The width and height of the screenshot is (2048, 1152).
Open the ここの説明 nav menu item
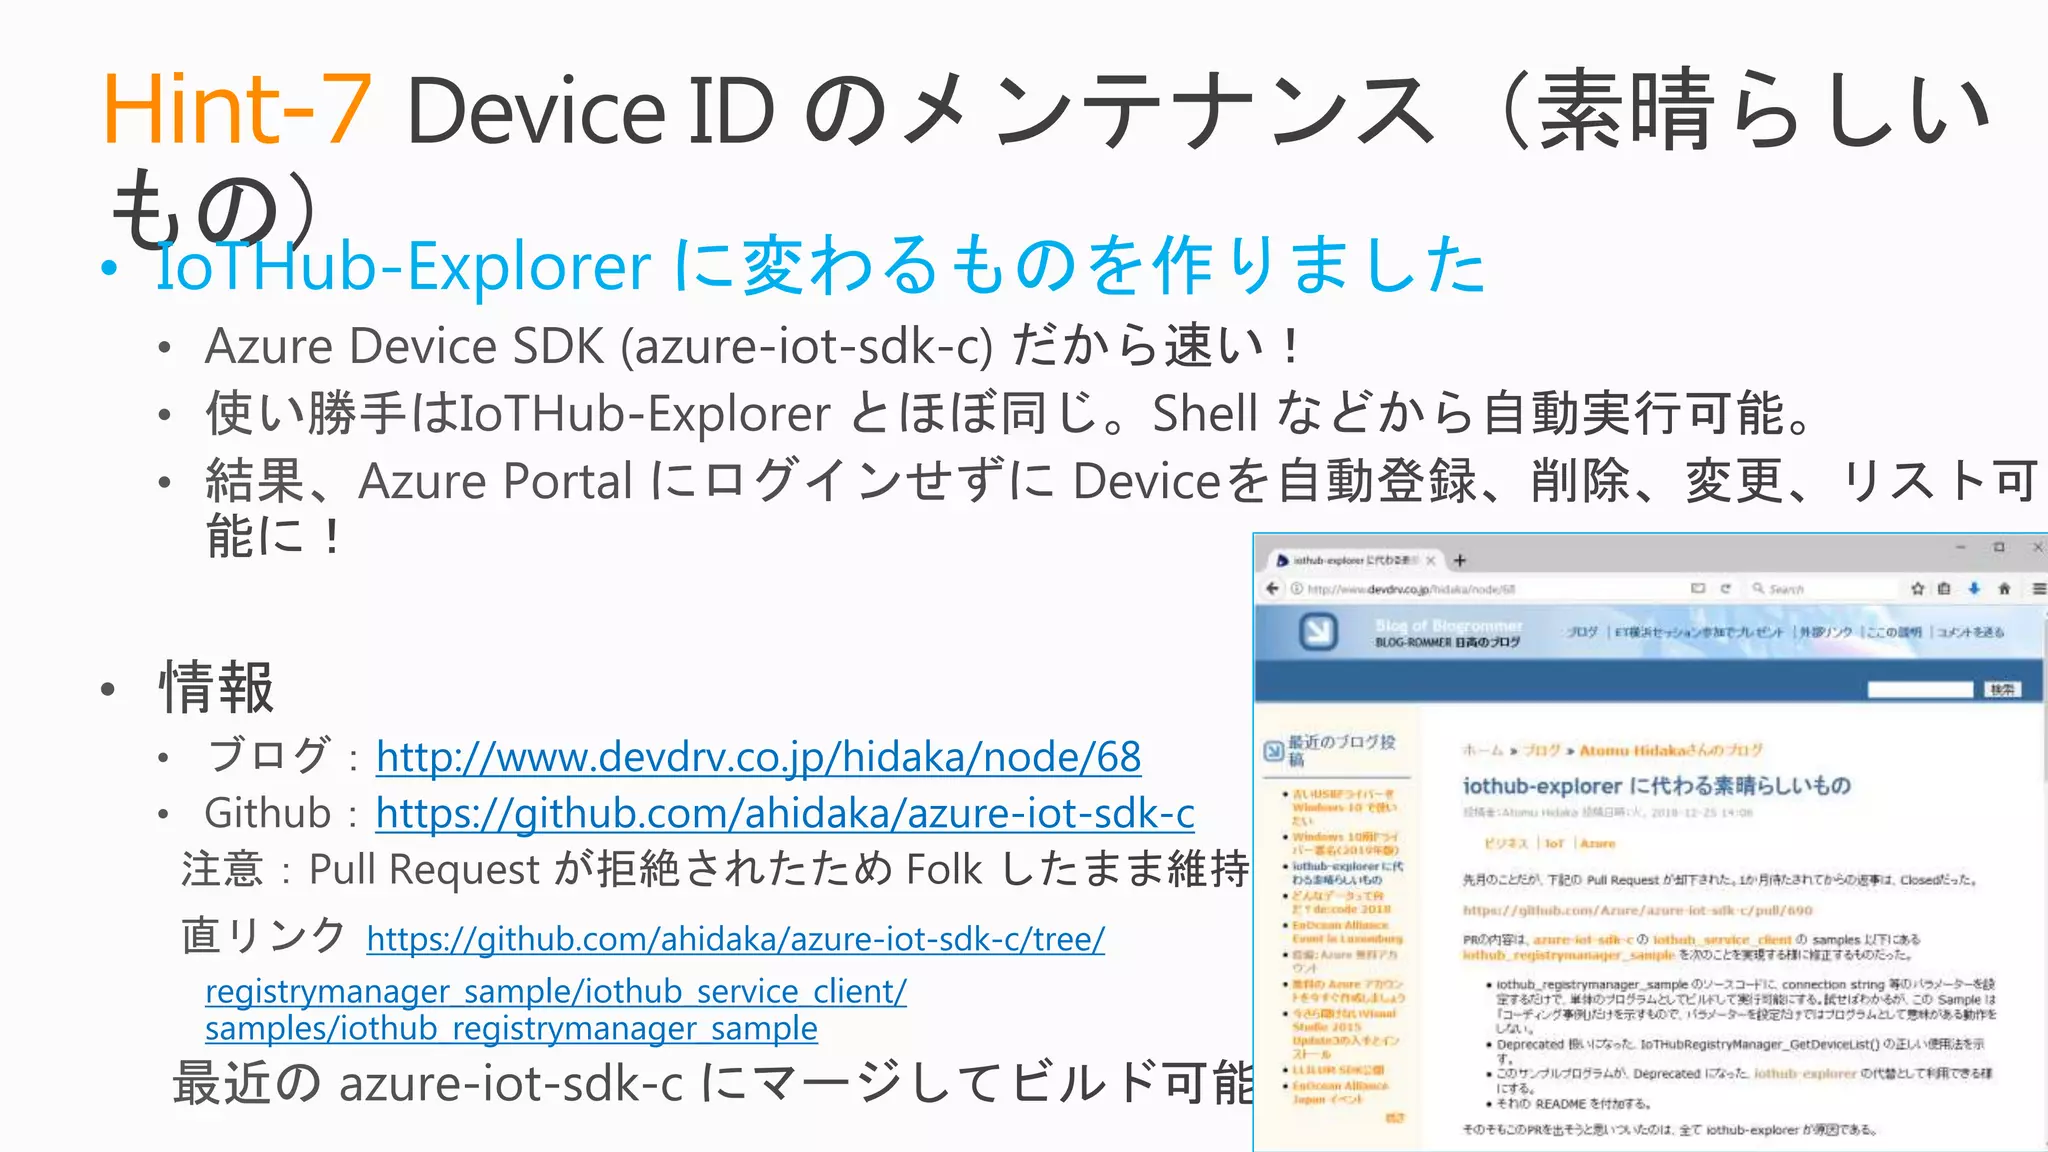pos(1894,632)
